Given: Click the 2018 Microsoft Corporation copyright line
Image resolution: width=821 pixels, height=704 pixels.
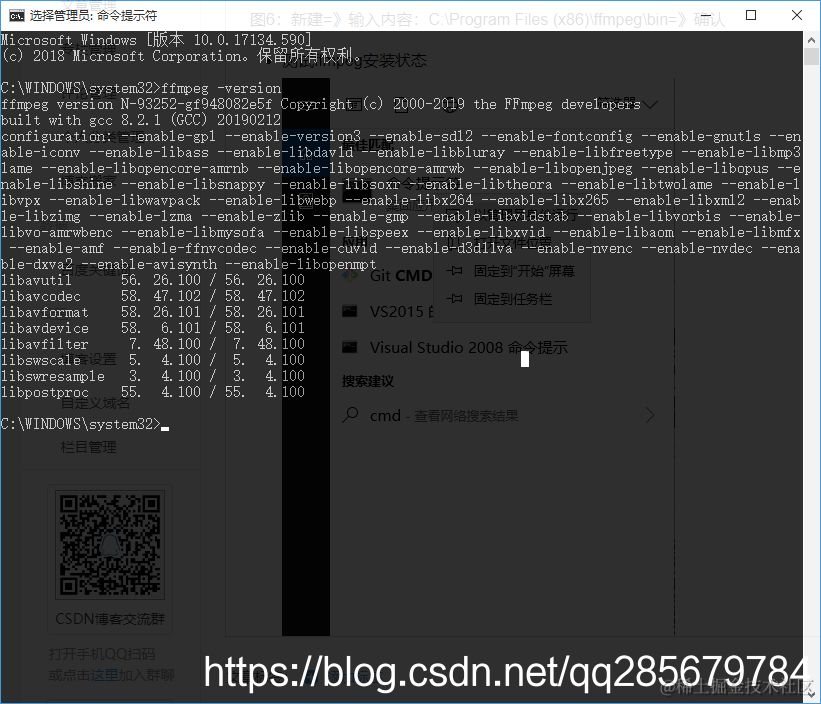Looking at the screenshot, I should click(x=180, y=56).
